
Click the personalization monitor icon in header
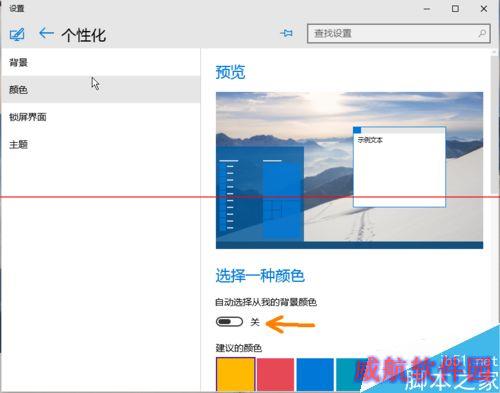tap(17, 34)
